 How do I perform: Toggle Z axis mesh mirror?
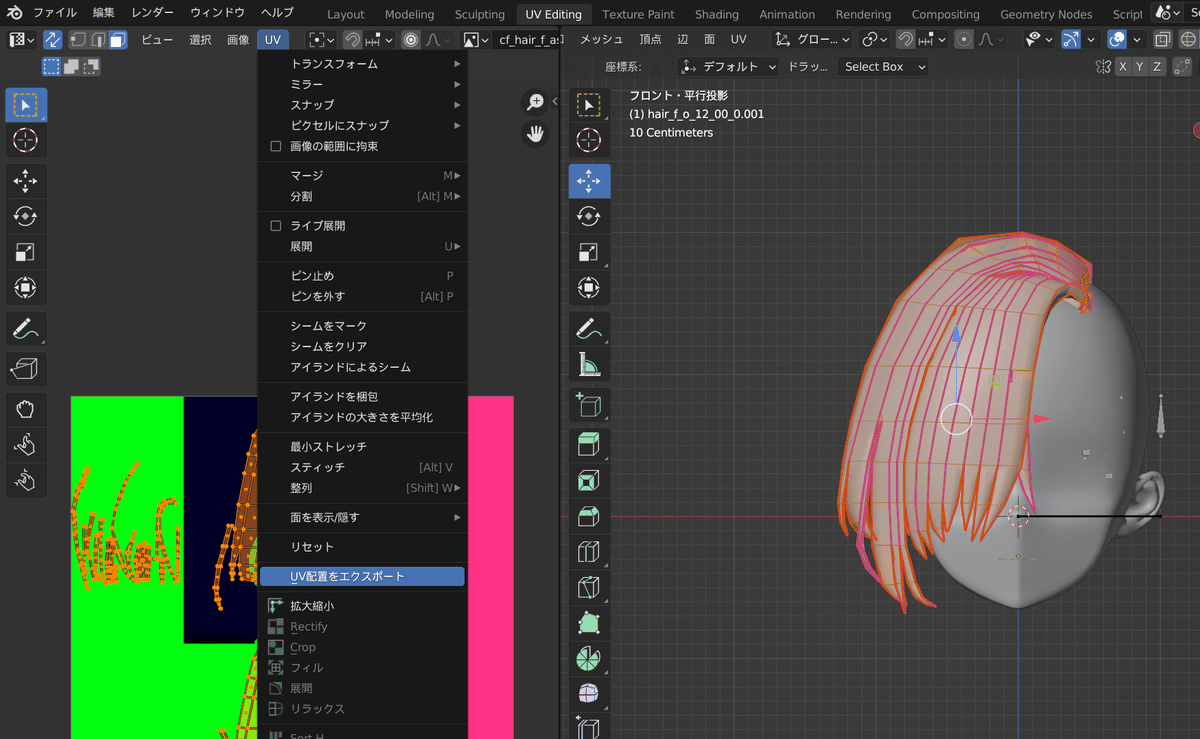point(1157,67)
